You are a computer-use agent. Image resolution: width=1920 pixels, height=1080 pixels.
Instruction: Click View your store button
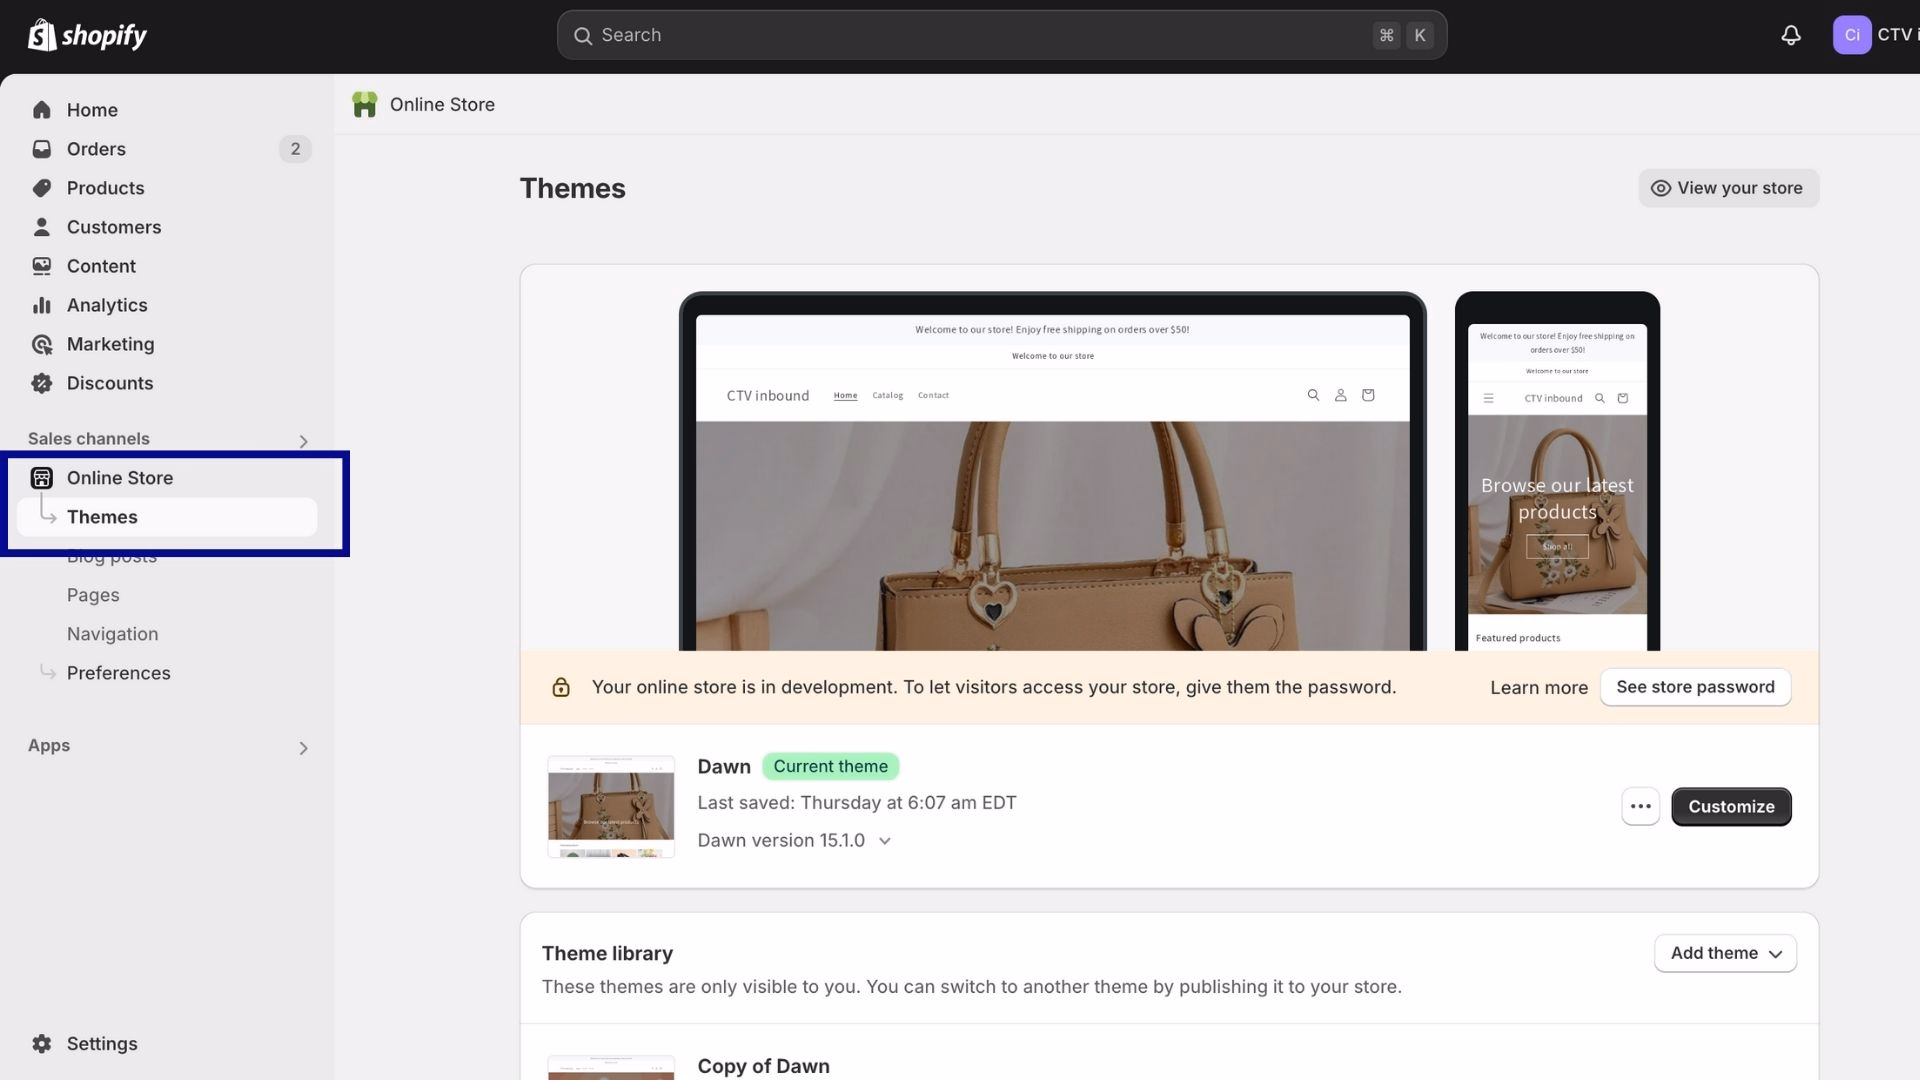coord(1728,188)
